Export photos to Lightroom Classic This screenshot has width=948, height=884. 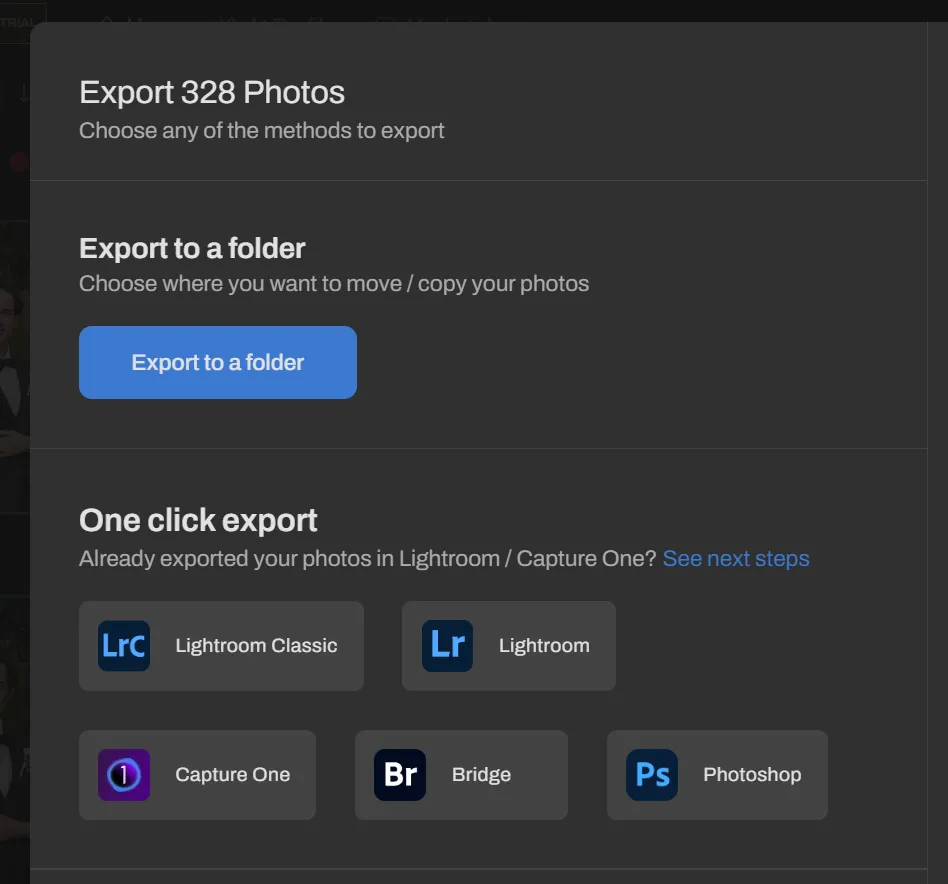coord(221,645)
